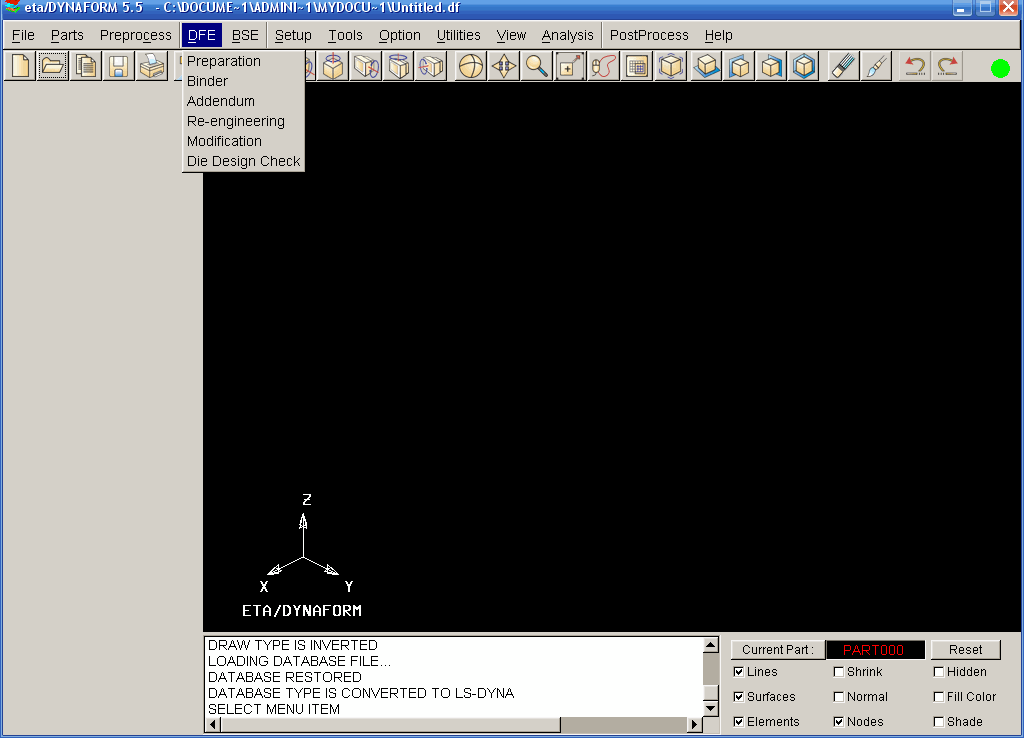This screenshot has height=738, width=1024.
Task: Click the message log scroll right arrow
Action: pyautogui.click(x=695, y=724)
